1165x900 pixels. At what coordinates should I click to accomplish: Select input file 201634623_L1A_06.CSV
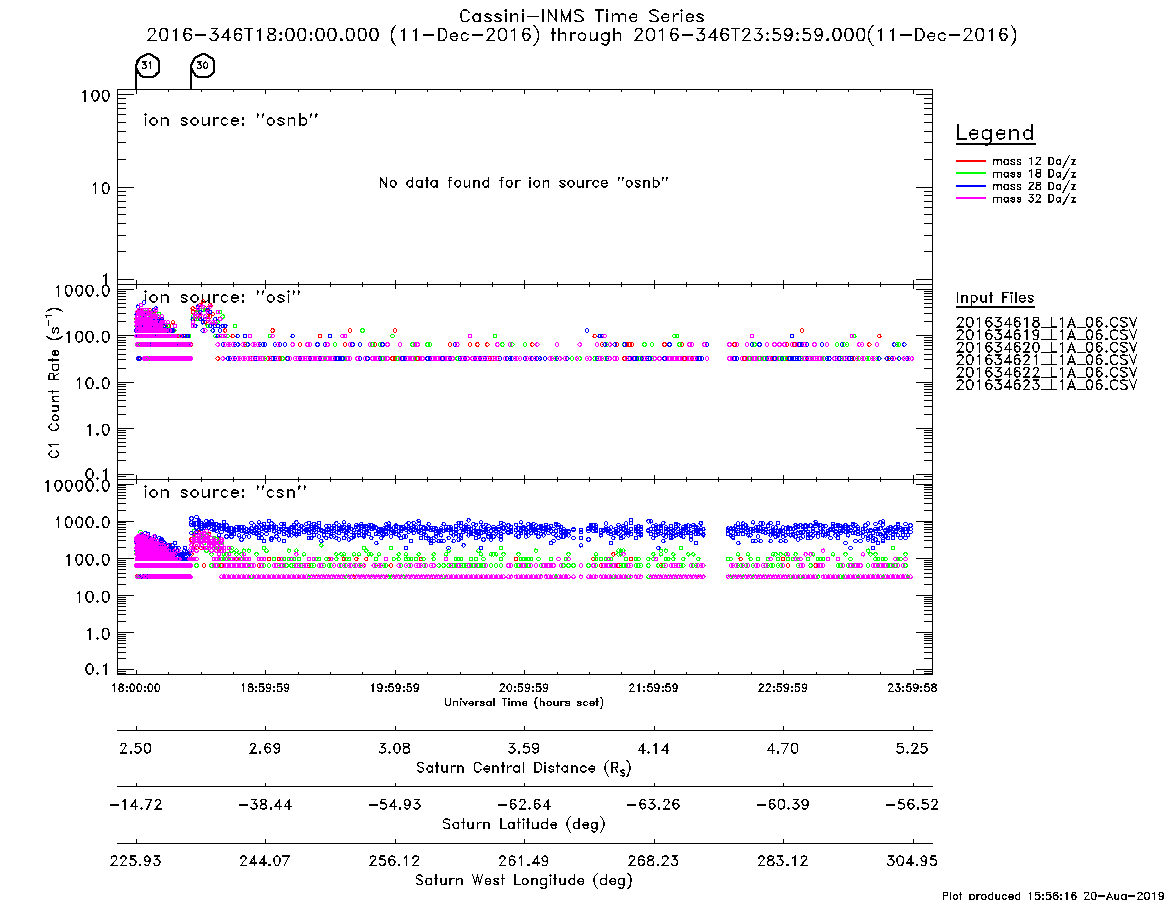coord(1046,385)
